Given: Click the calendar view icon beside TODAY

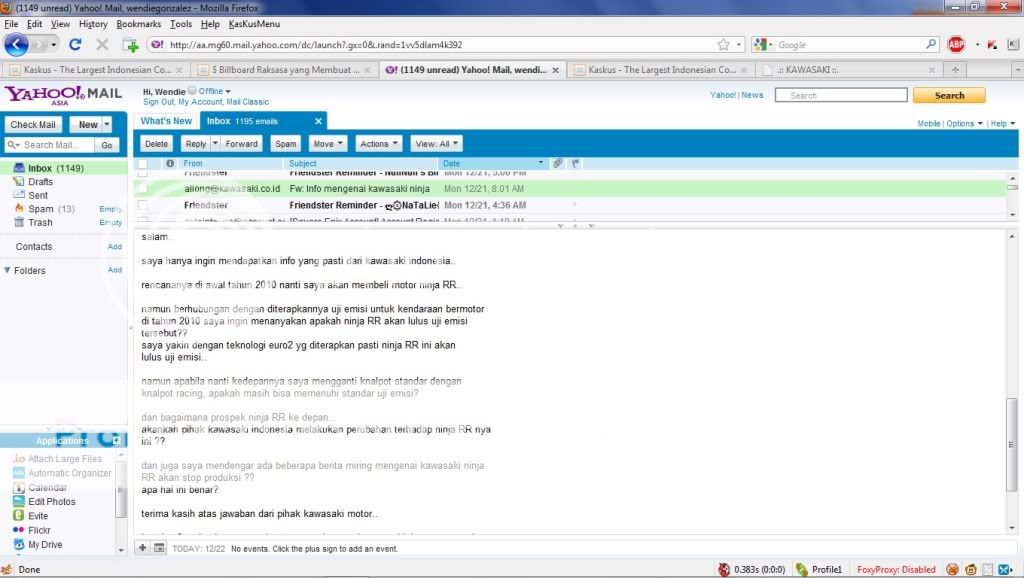Looking at the screenshot, I should pos(159,548).
